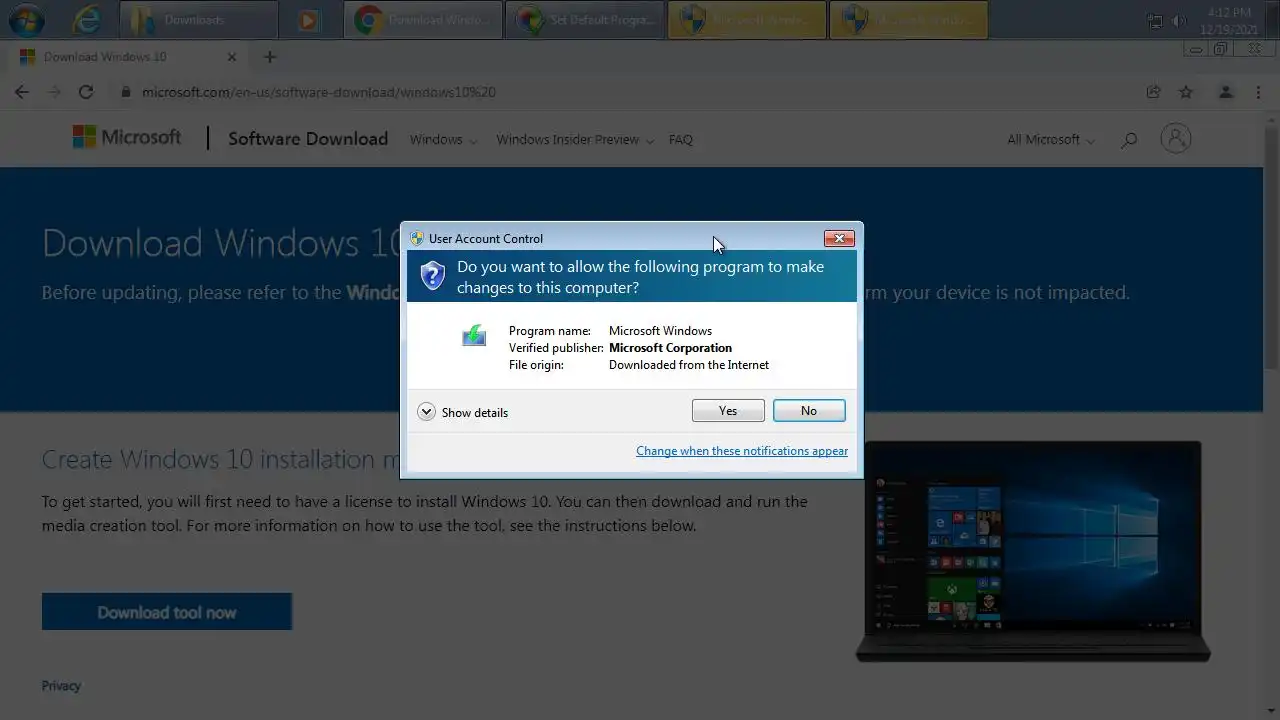Switch to Chrome Download Windows taskbar button
This screenshot has width=1280, height=720.
[x=423, y=19]
